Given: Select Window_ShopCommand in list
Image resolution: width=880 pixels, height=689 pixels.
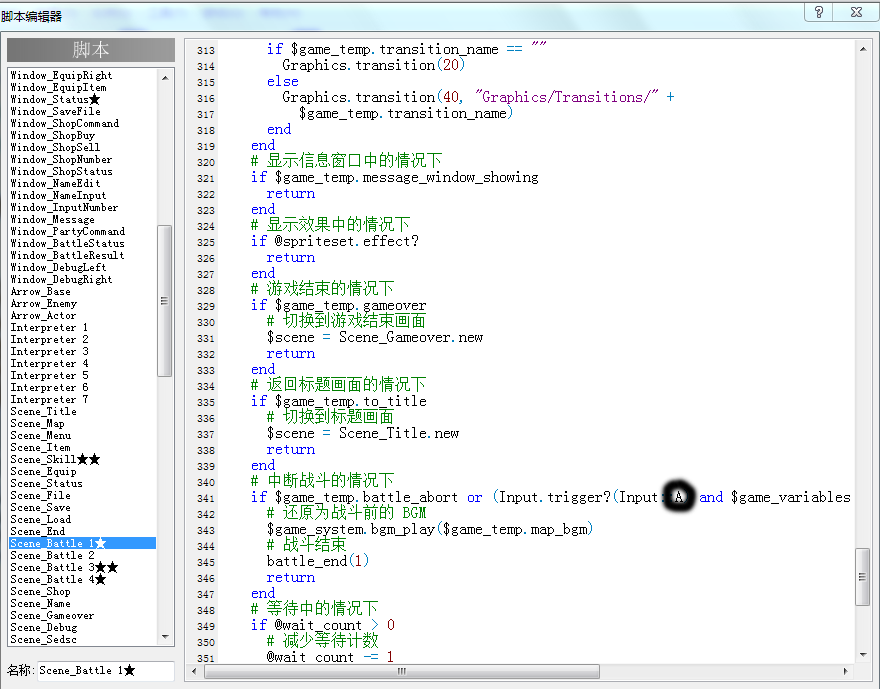Looking at the screenshot, I should (x=65, y=123).
